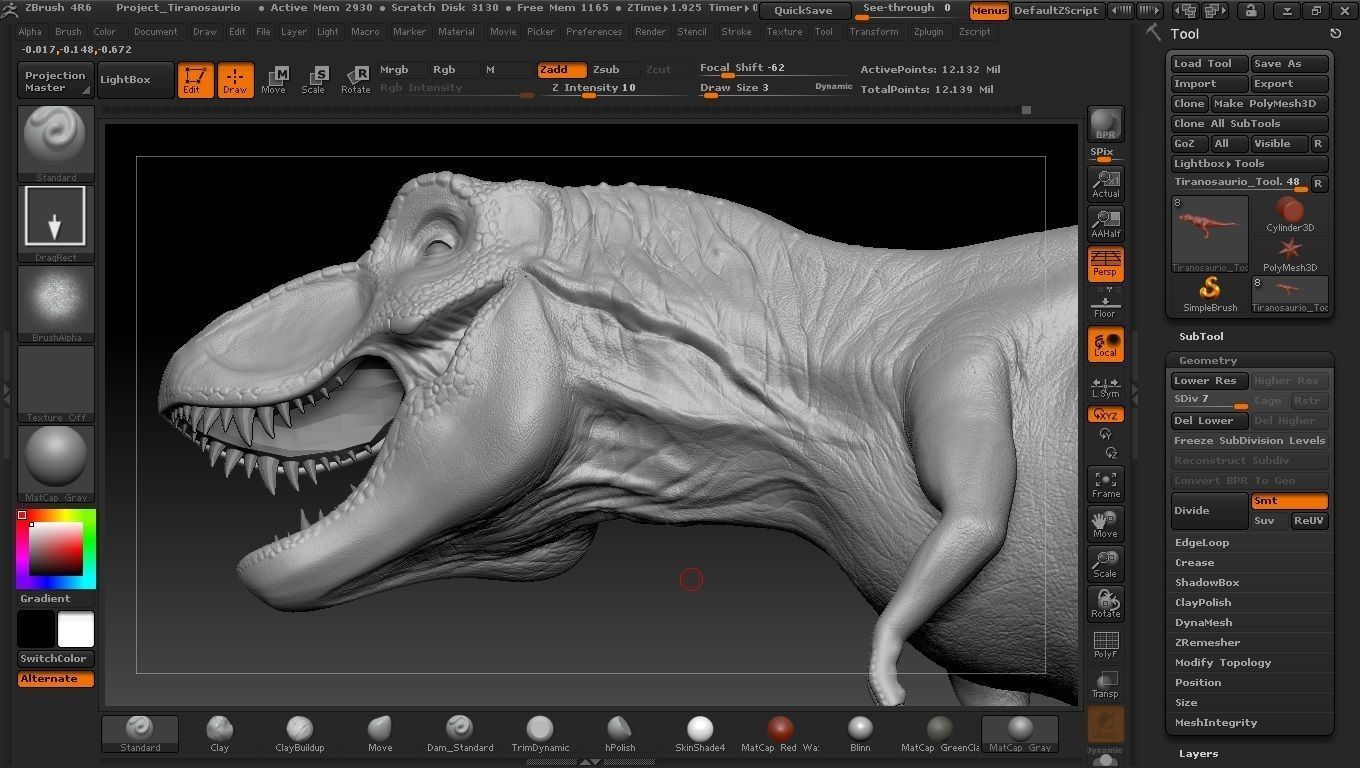Set view to Actual size
The width and height of the screenshot is (1360, 768).
pos(1105,183)
